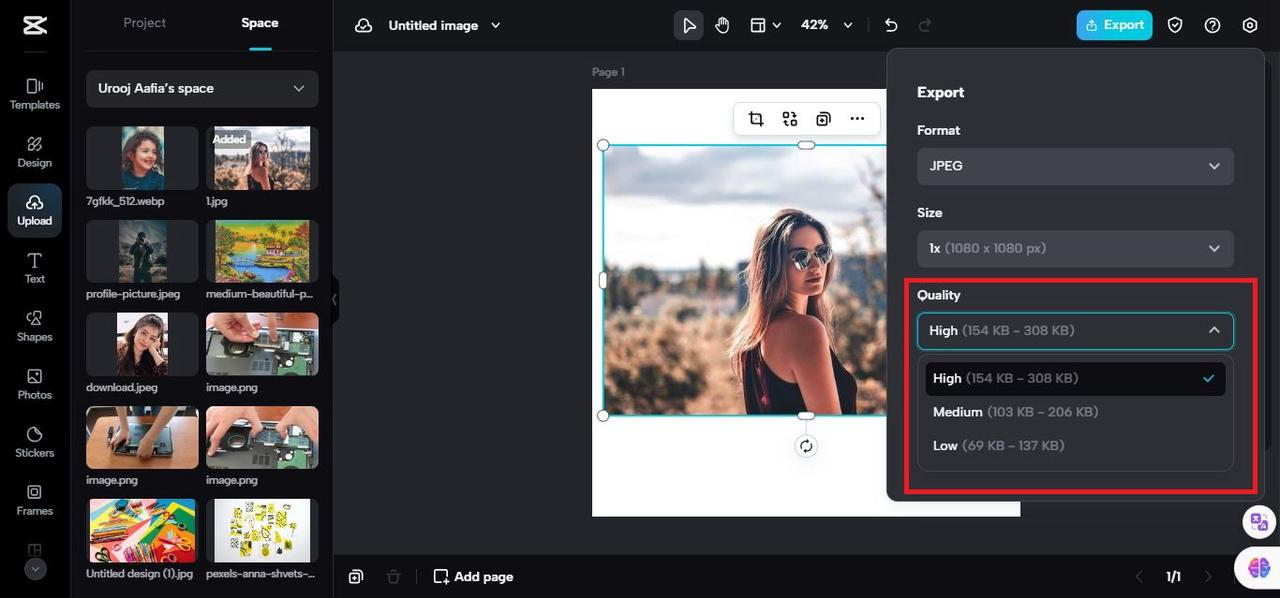Click the crop tool on image toolbar
This screenshot has height=598, width=1280.
pos(756,119)
